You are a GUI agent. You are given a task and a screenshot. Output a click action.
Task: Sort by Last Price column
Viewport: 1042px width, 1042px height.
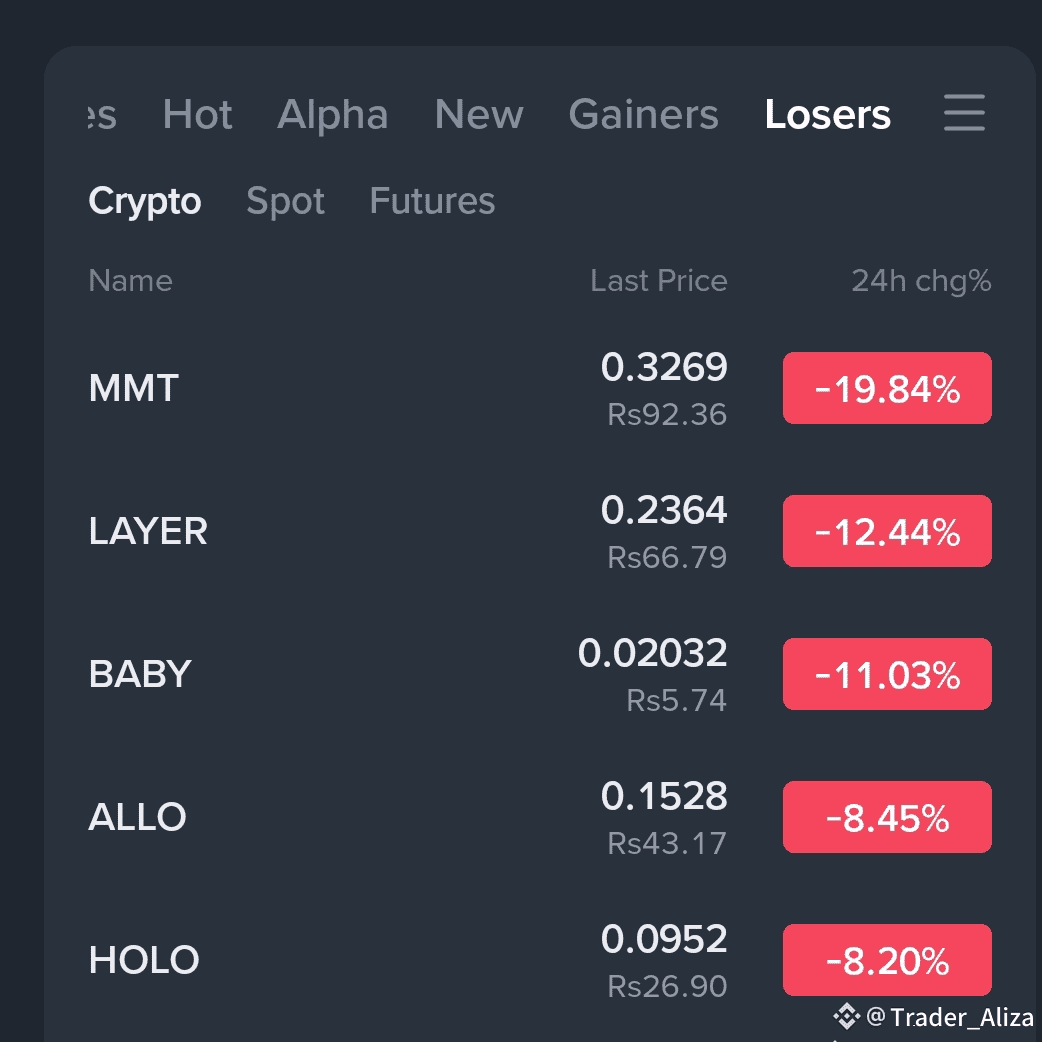[659, 280]
